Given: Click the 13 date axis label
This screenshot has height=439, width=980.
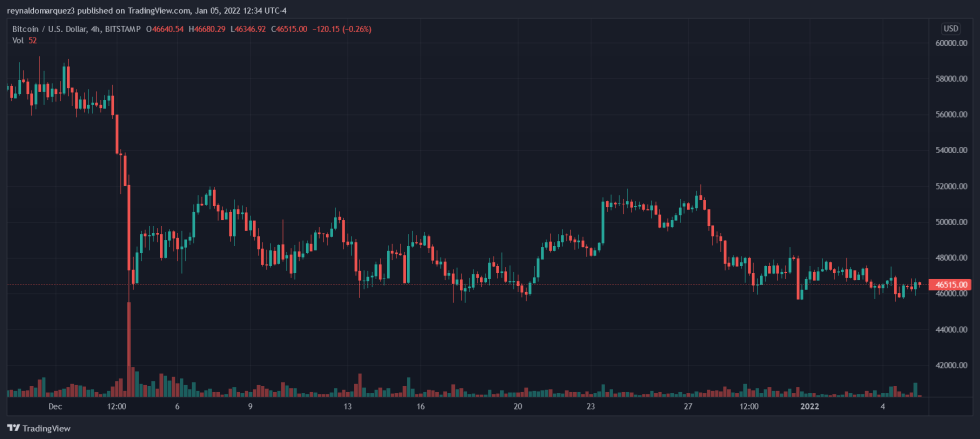Looking at the screenshot, I should 349,406.
